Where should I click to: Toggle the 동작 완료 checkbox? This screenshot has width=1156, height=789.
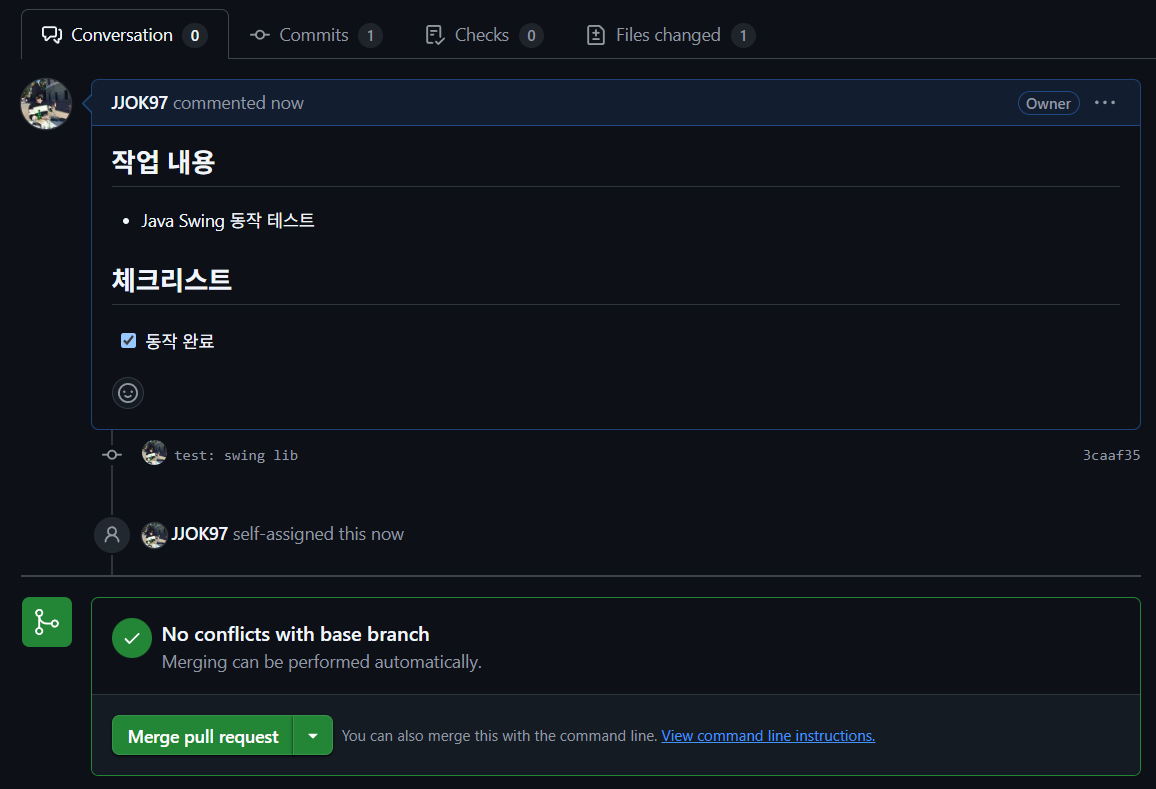128,341
